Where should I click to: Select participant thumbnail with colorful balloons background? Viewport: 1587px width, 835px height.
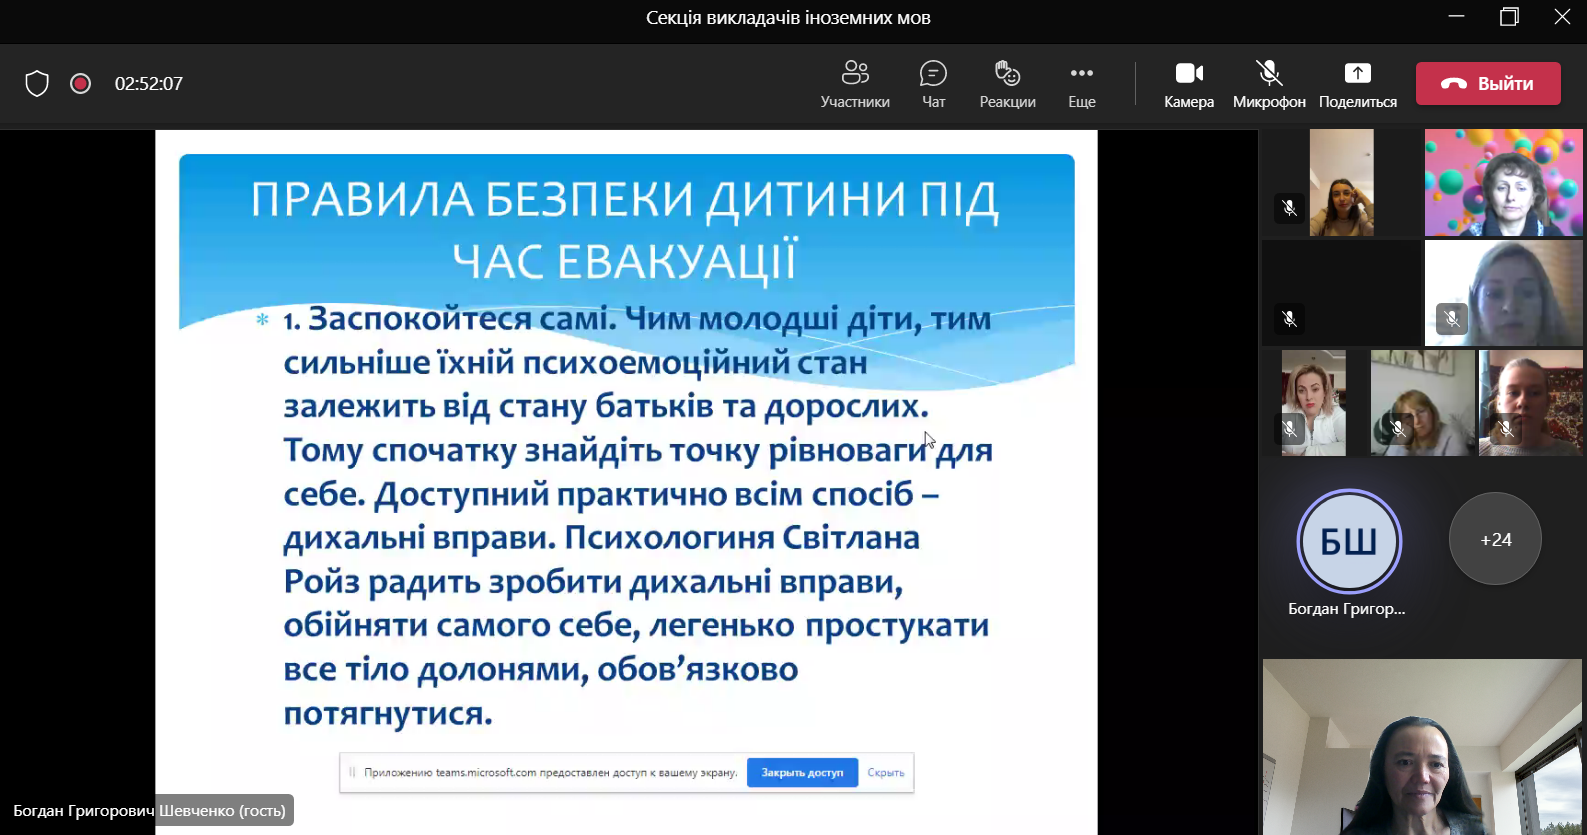click(1503, 182)
